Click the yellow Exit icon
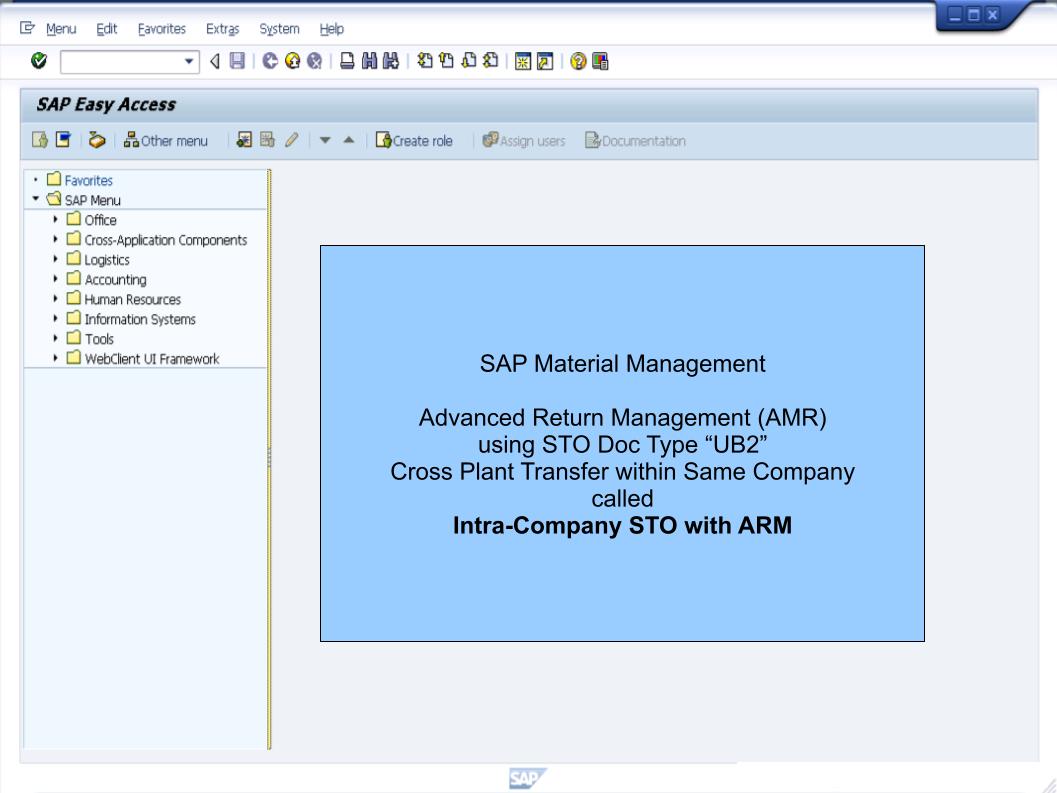Image resolution: width=1057 pixels, height=793 pixels. [x=293, y=61]
